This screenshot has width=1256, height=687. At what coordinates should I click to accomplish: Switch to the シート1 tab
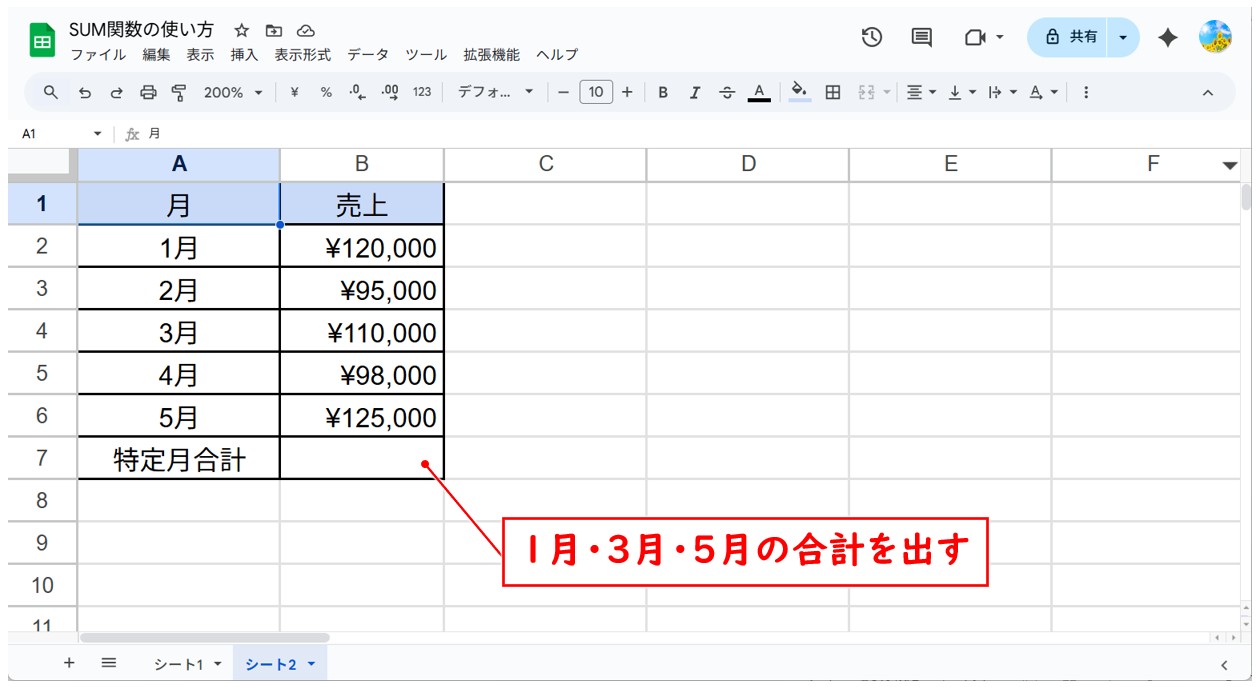click(x=186, y=664)
